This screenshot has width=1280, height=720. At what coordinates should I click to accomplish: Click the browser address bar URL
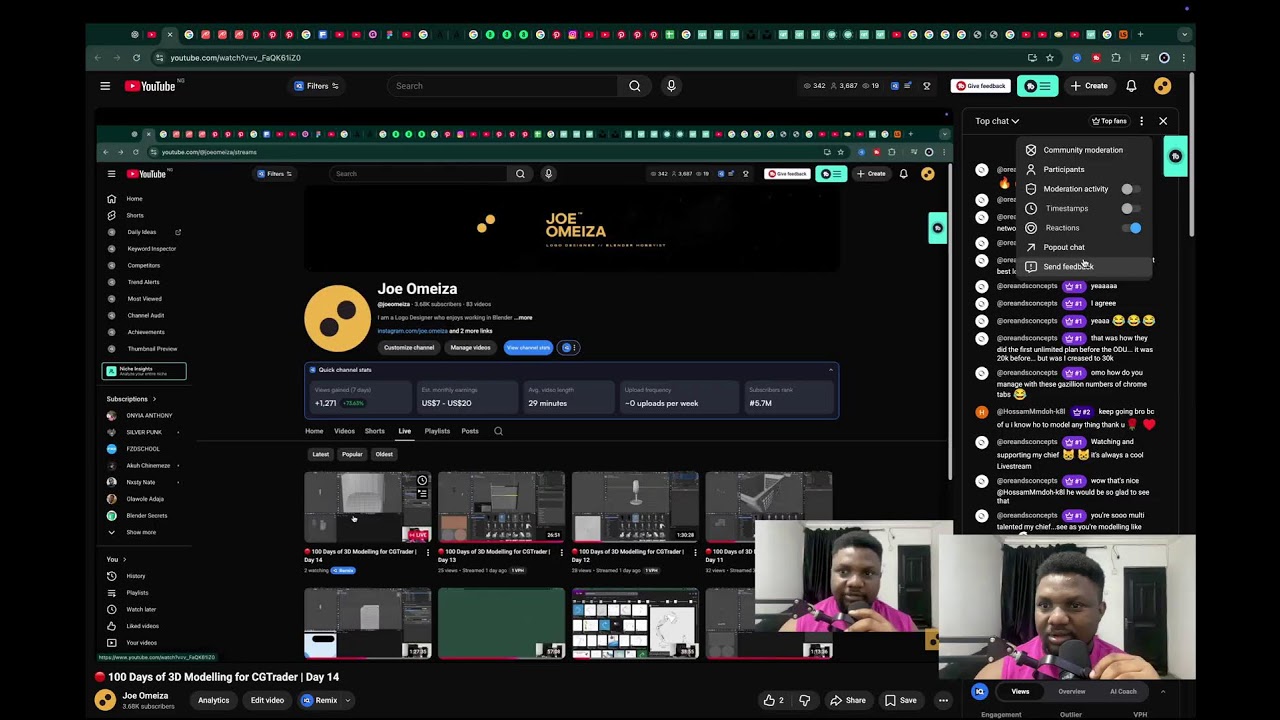coord(235,58)
